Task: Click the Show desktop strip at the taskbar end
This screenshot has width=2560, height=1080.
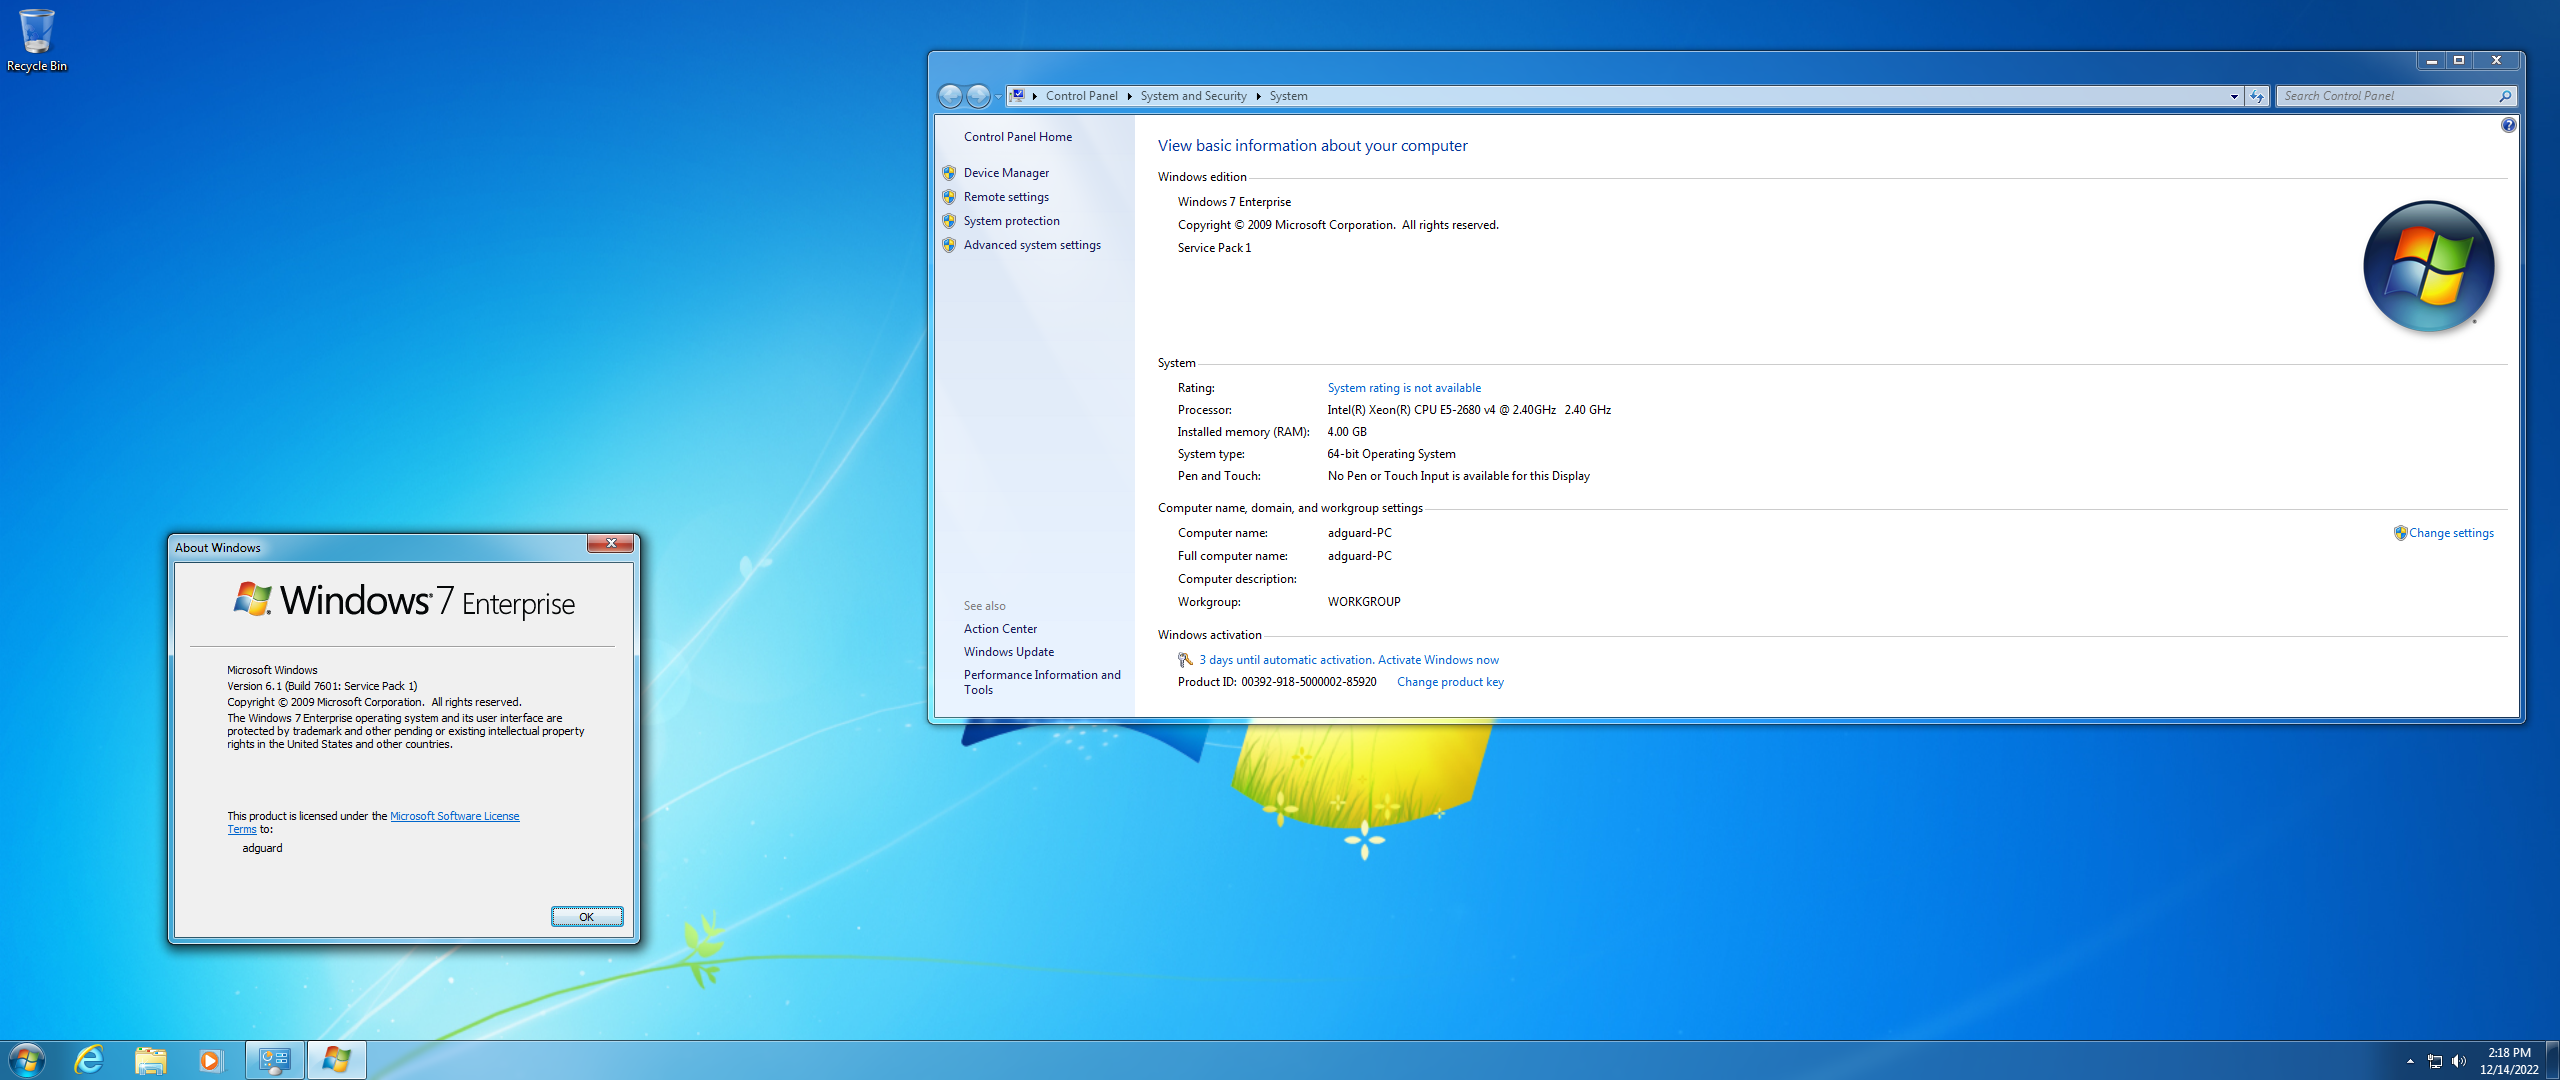Action: [2552, 1060]
